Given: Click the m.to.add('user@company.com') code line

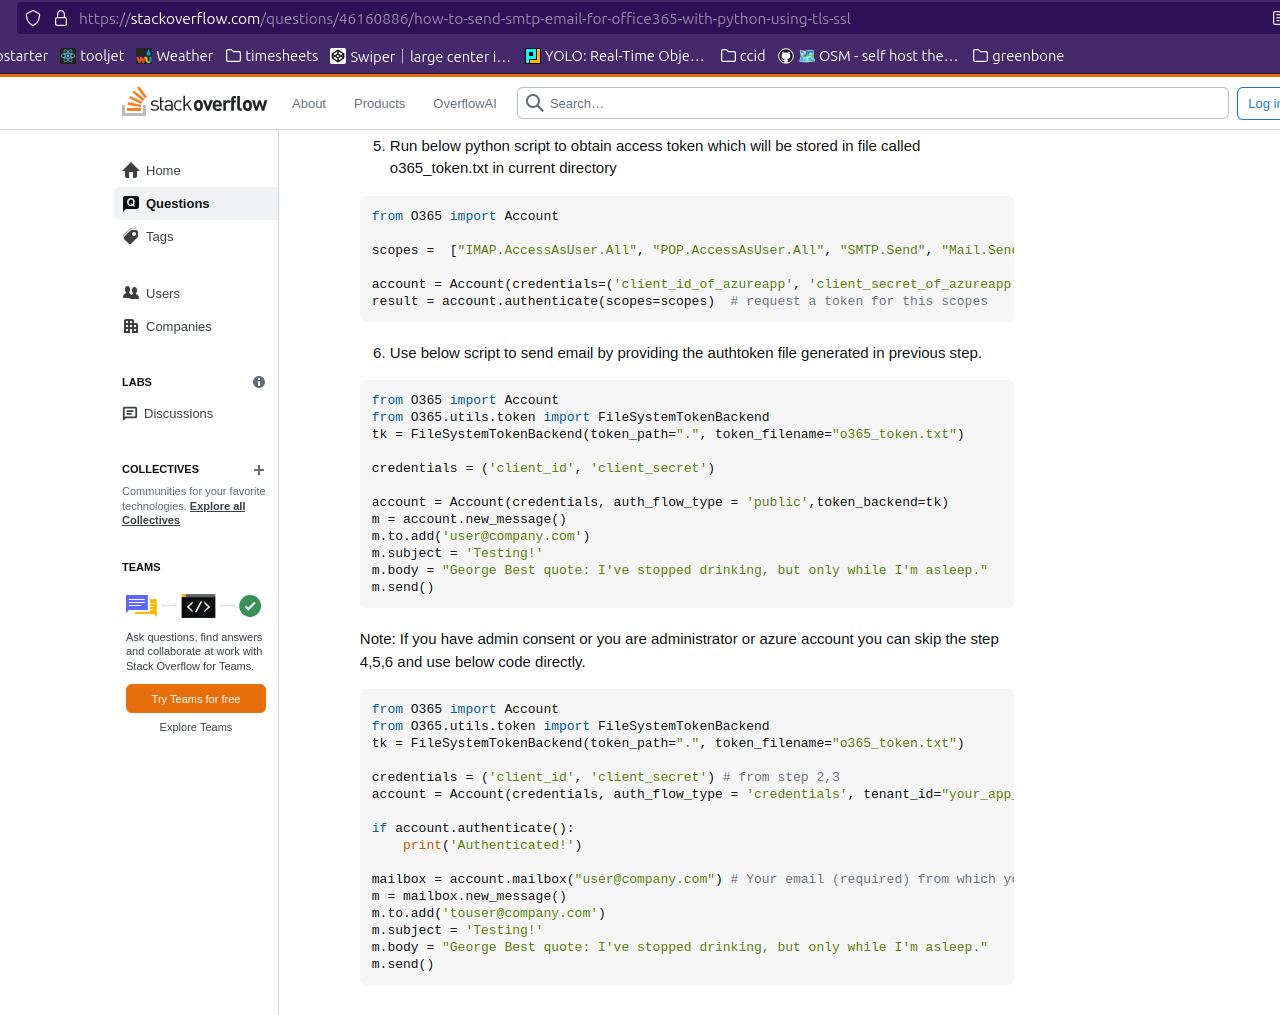Looking at the screenshot, I should point(481,536).
